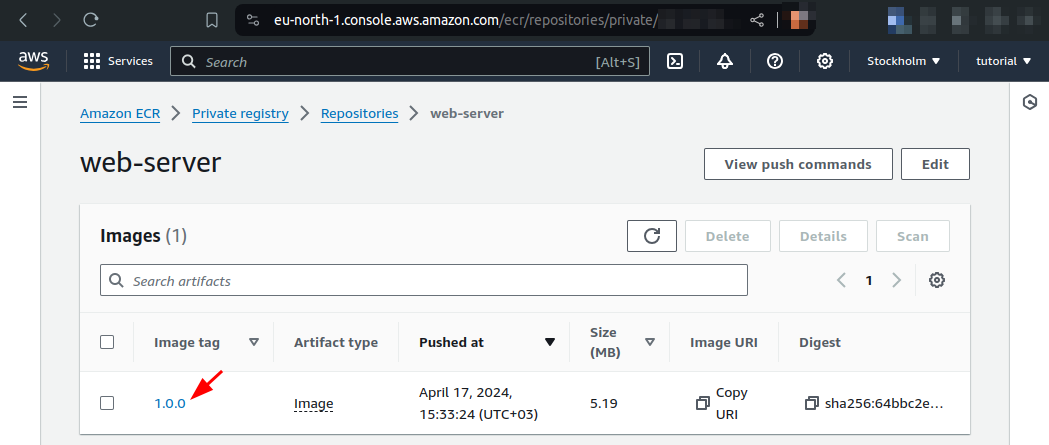
Task: Open the 1.0.0 image tag link
Action: (170, 403)
